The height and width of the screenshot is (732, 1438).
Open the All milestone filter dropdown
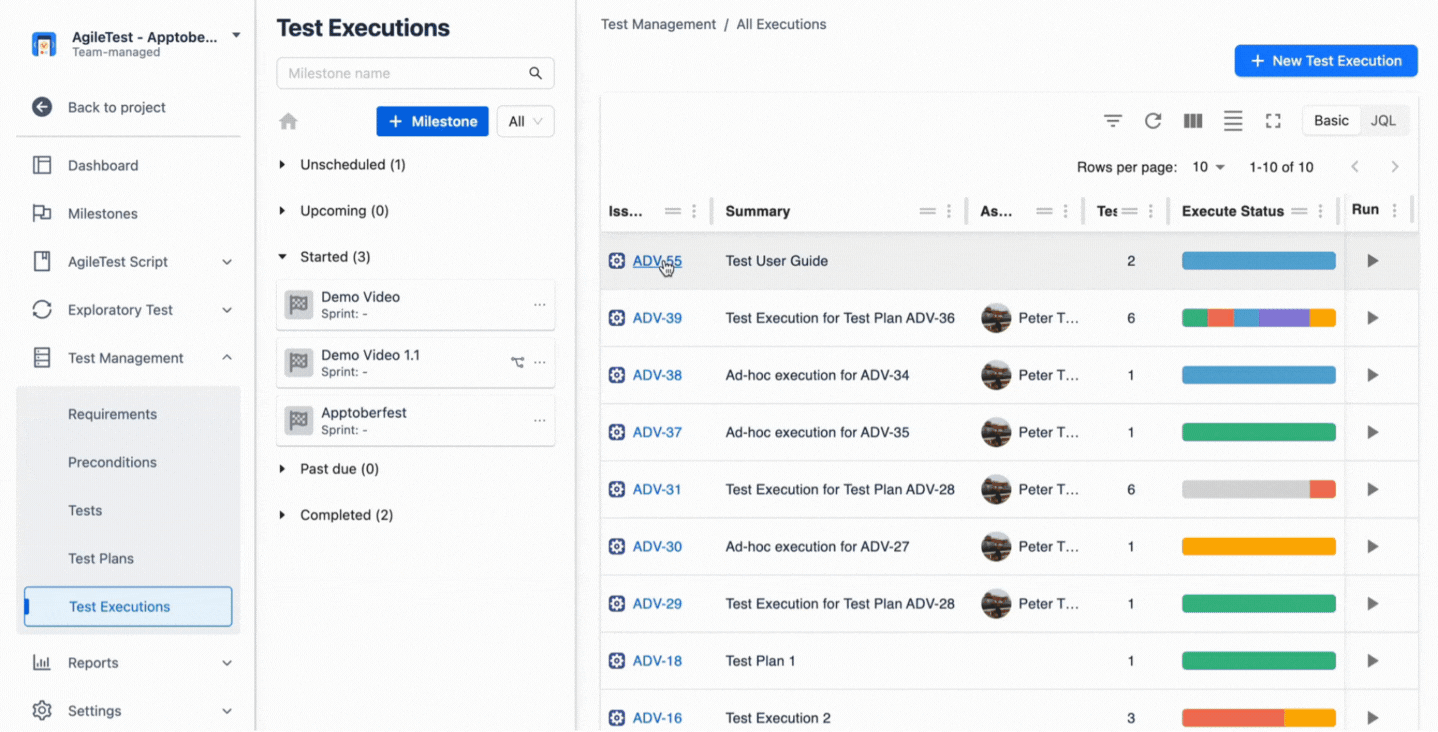coord(524,120)
